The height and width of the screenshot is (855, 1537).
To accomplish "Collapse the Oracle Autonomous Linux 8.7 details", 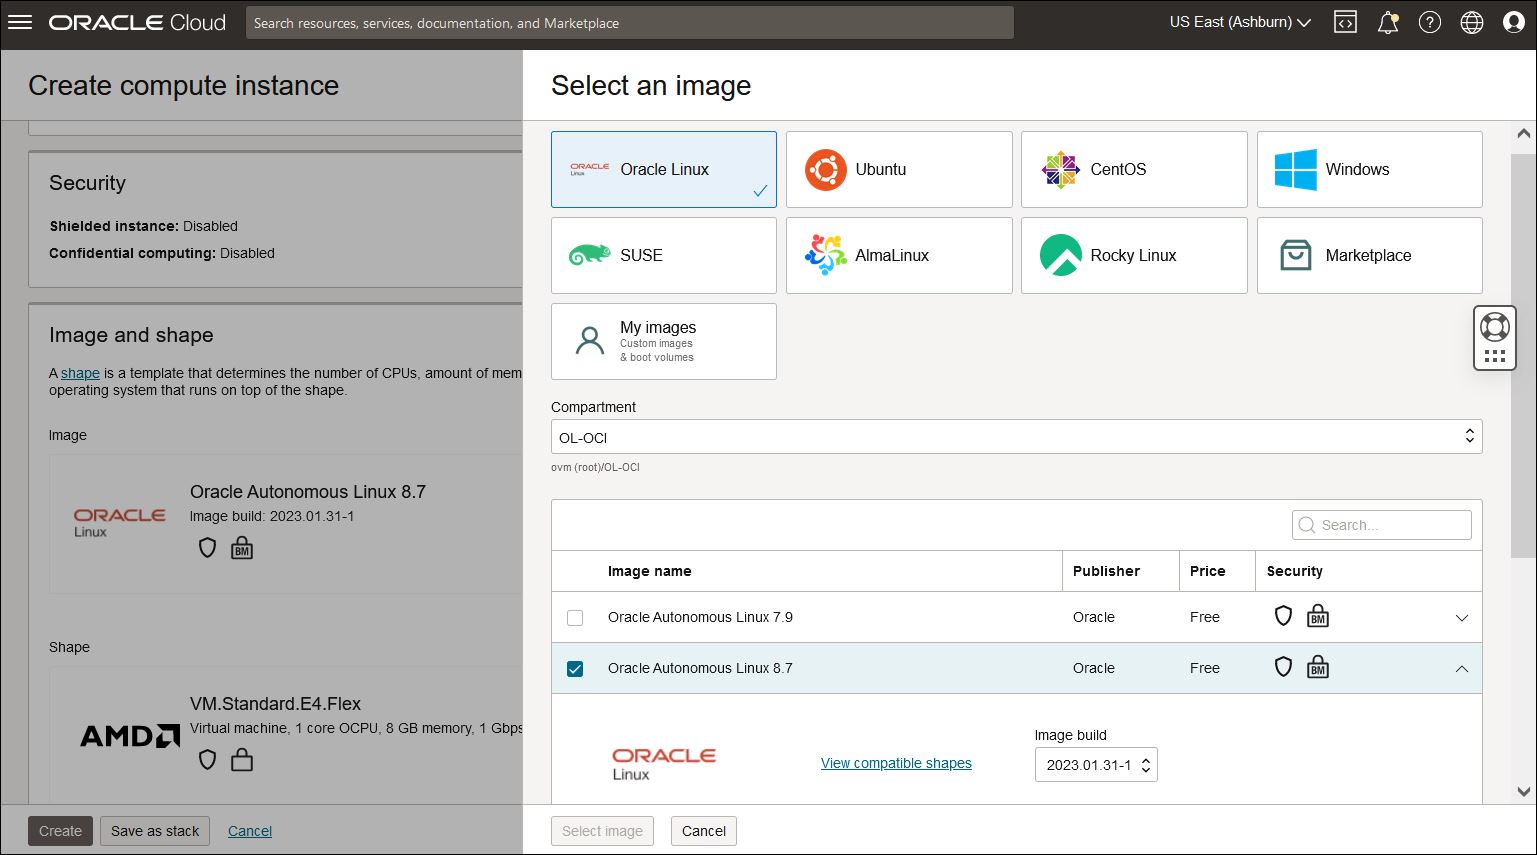I will pyautogui.click(x=1461, y=668).
